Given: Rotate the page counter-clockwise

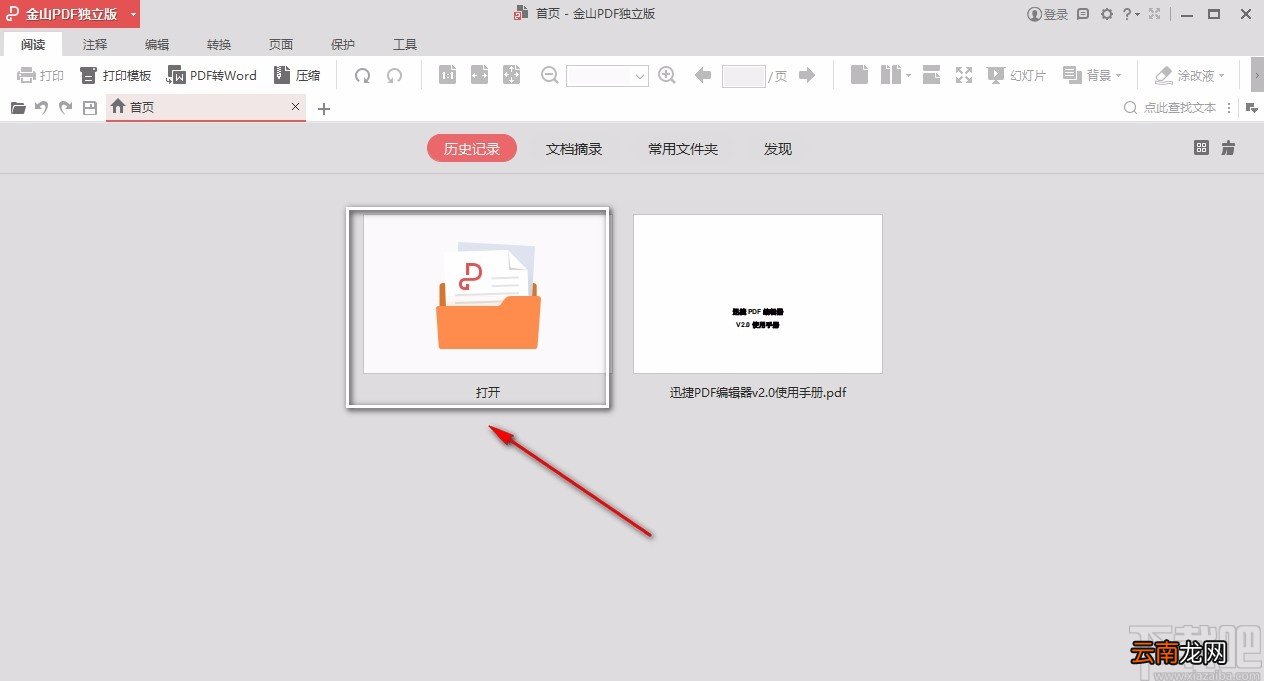Looking at the screenshot, I should 395,75.
